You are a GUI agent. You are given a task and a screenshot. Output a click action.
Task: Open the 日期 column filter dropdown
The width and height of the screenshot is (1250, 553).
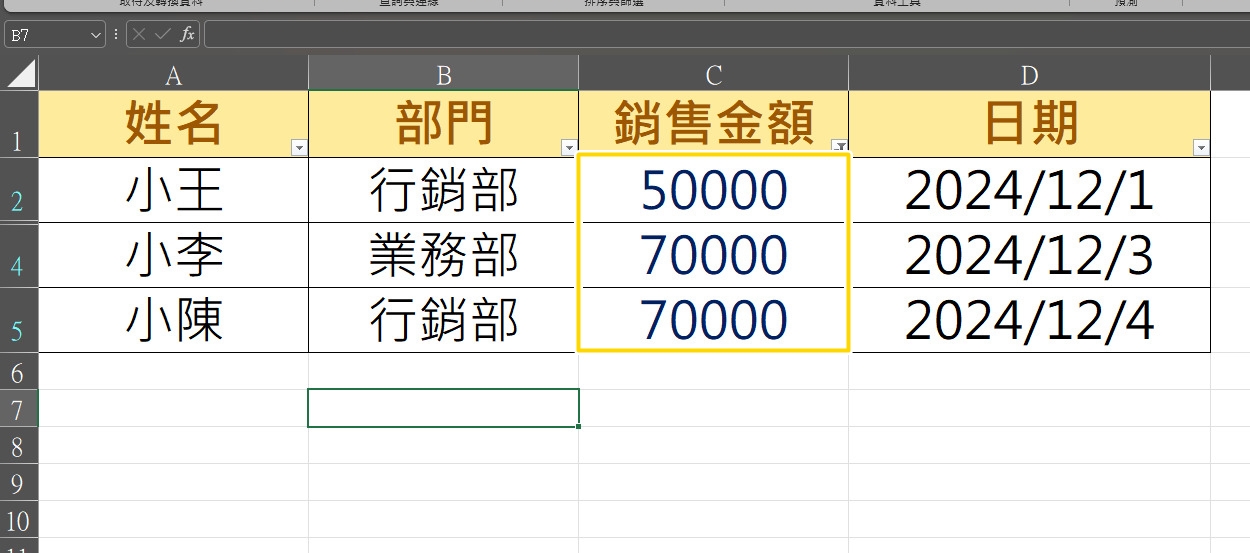coord(1201,148)
